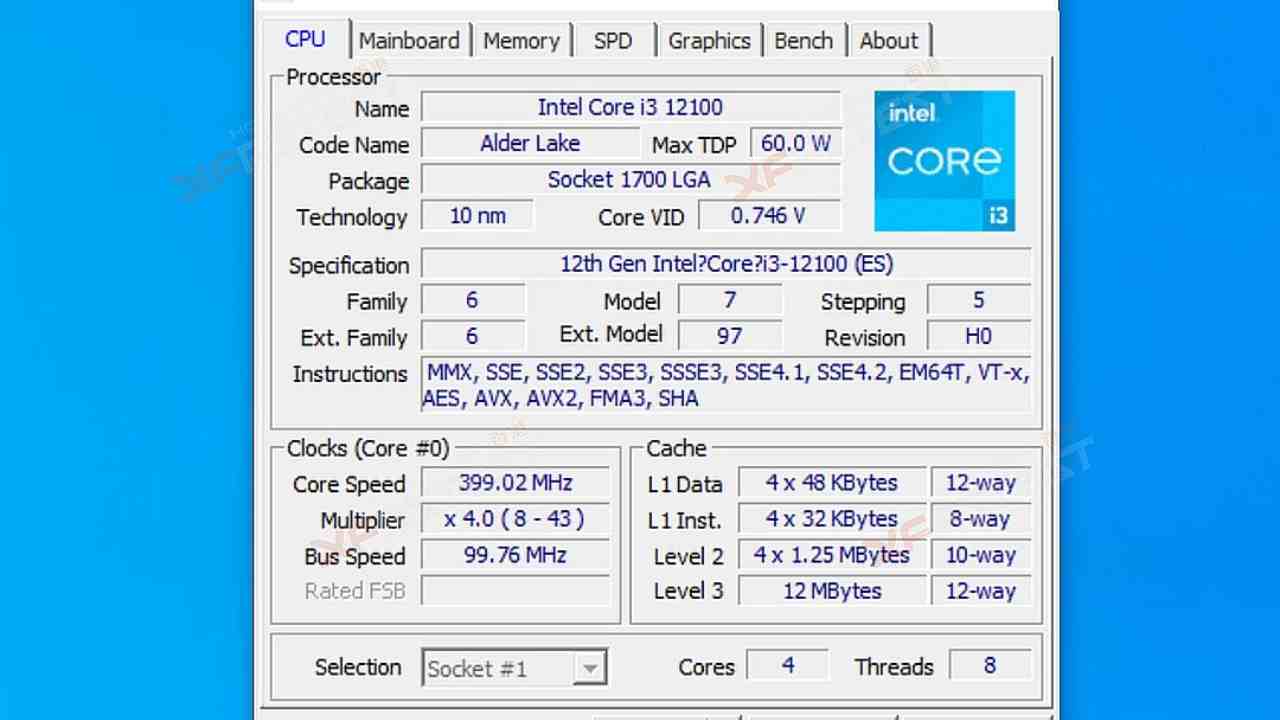The width and height of the screenshot is (1280, 720).
Task: Select the CPU tab
Action: (305, 39)
